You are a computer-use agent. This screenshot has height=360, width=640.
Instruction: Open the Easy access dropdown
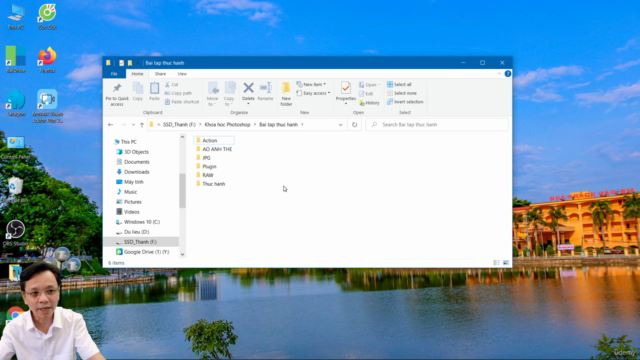pos(313,93)
